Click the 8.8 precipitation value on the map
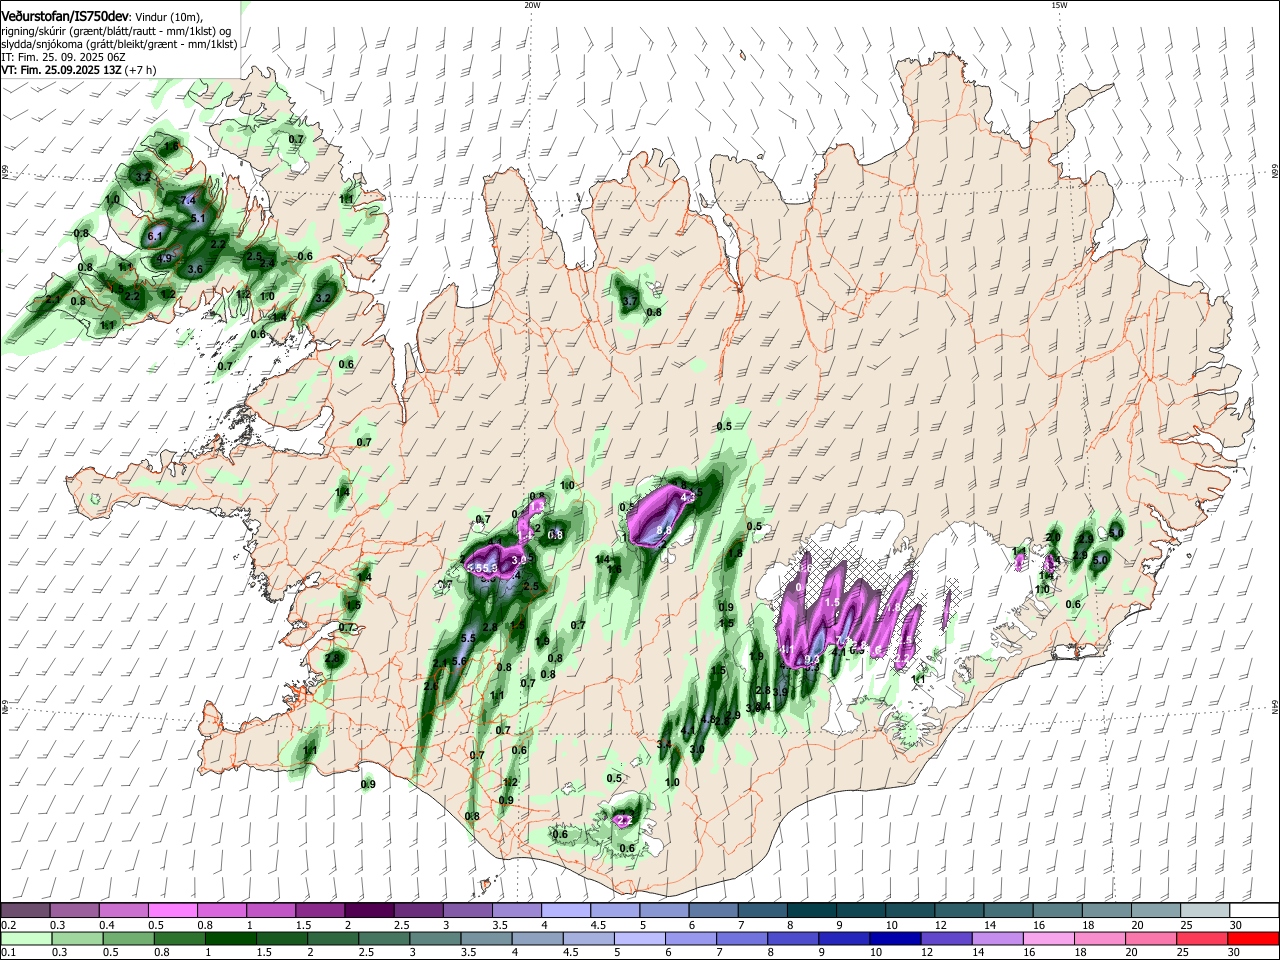This screenshot has height=960, width=1280. pyautogui.click(x=664, y=530)
